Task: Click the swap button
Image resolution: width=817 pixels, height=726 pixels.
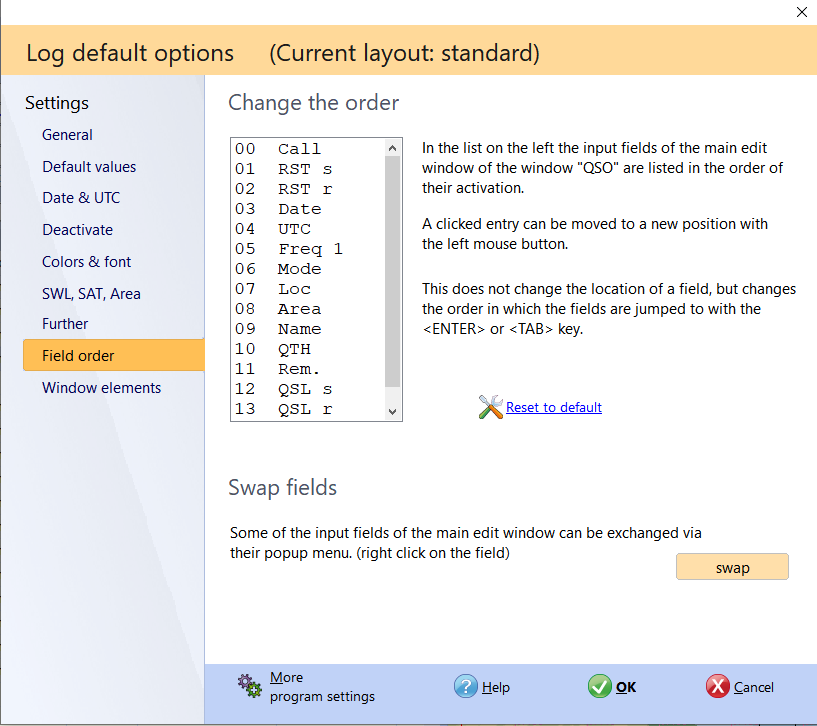Action: click(x=732, y=567)
